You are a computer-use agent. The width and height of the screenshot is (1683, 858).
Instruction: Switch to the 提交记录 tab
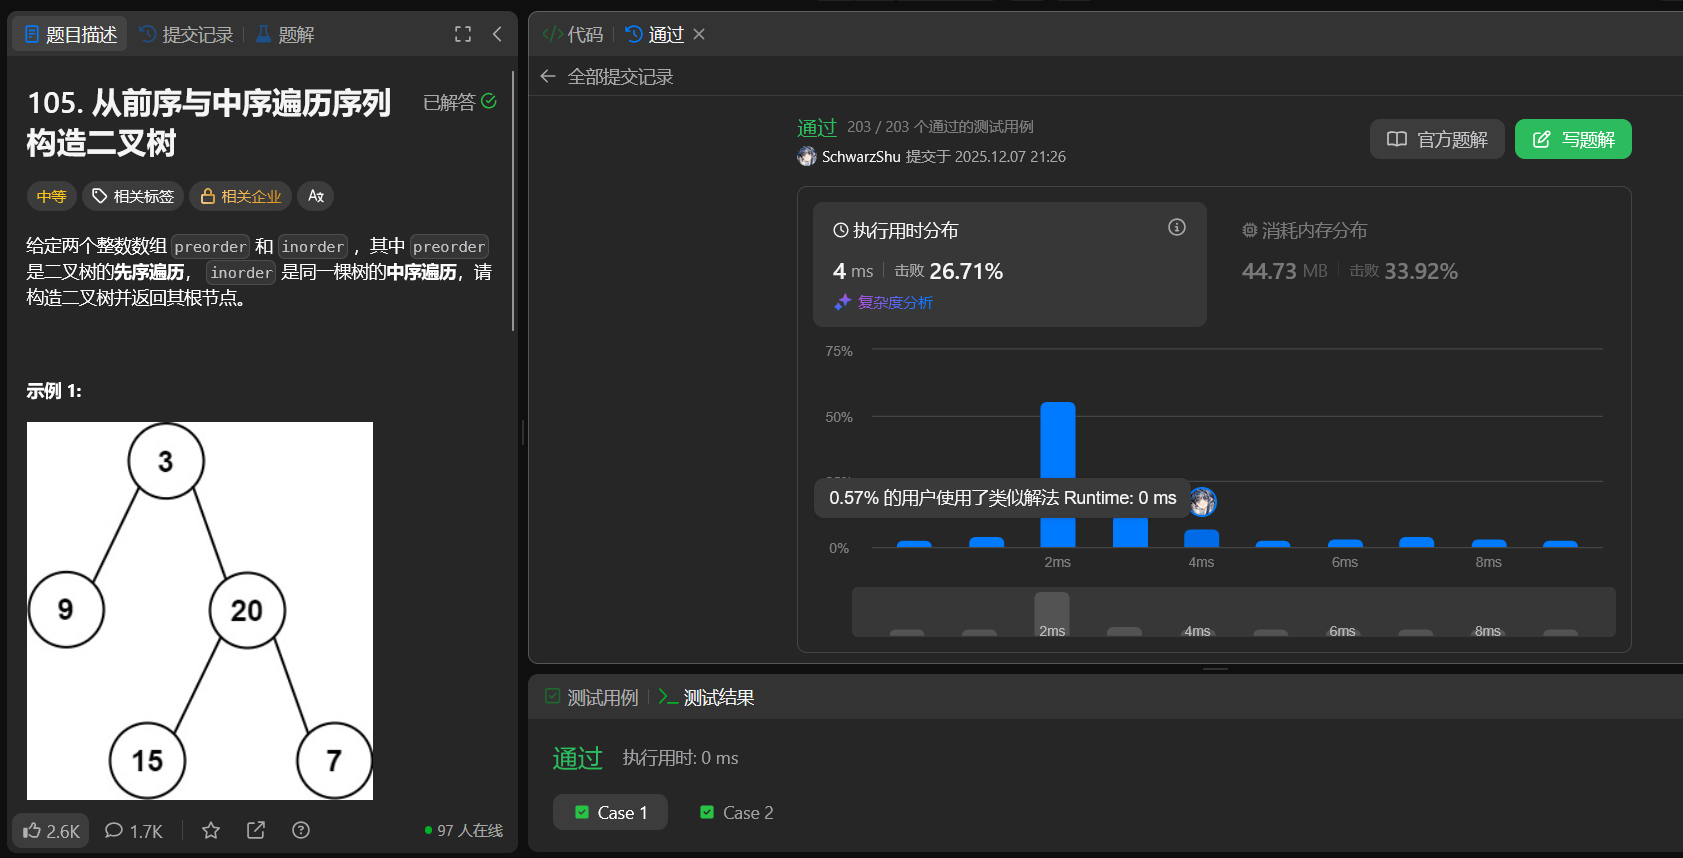point(187,35)
